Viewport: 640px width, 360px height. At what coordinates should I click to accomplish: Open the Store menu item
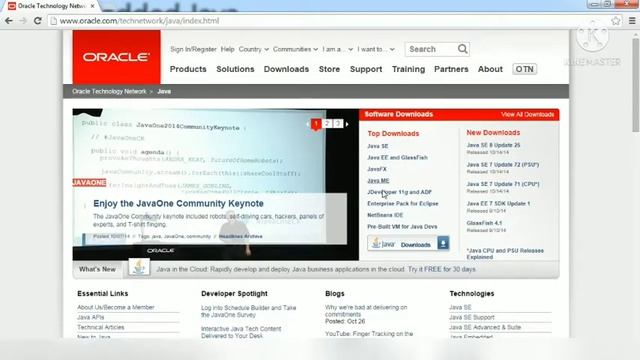point(329,69)
